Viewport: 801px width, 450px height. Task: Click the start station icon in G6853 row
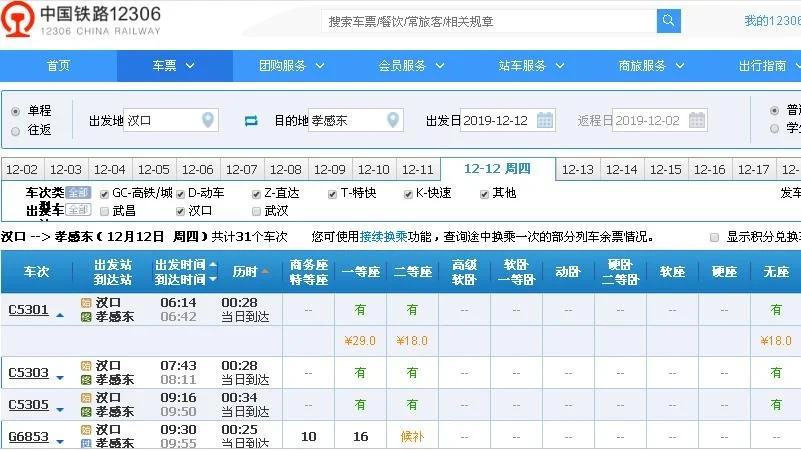pos(86,430)
